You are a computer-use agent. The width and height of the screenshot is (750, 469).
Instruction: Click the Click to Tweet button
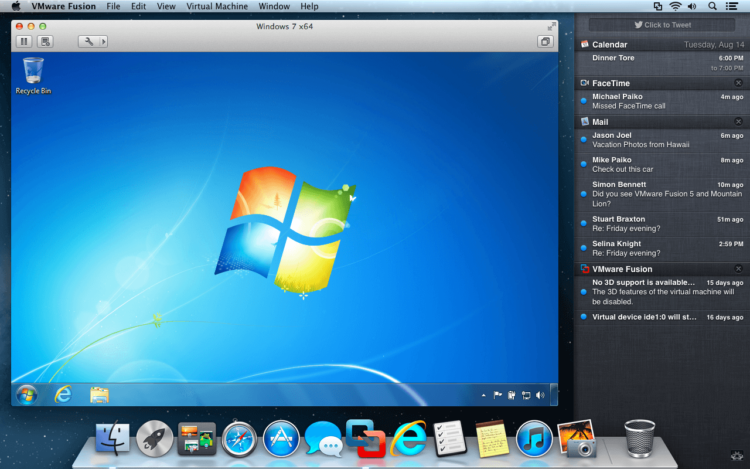662,24
